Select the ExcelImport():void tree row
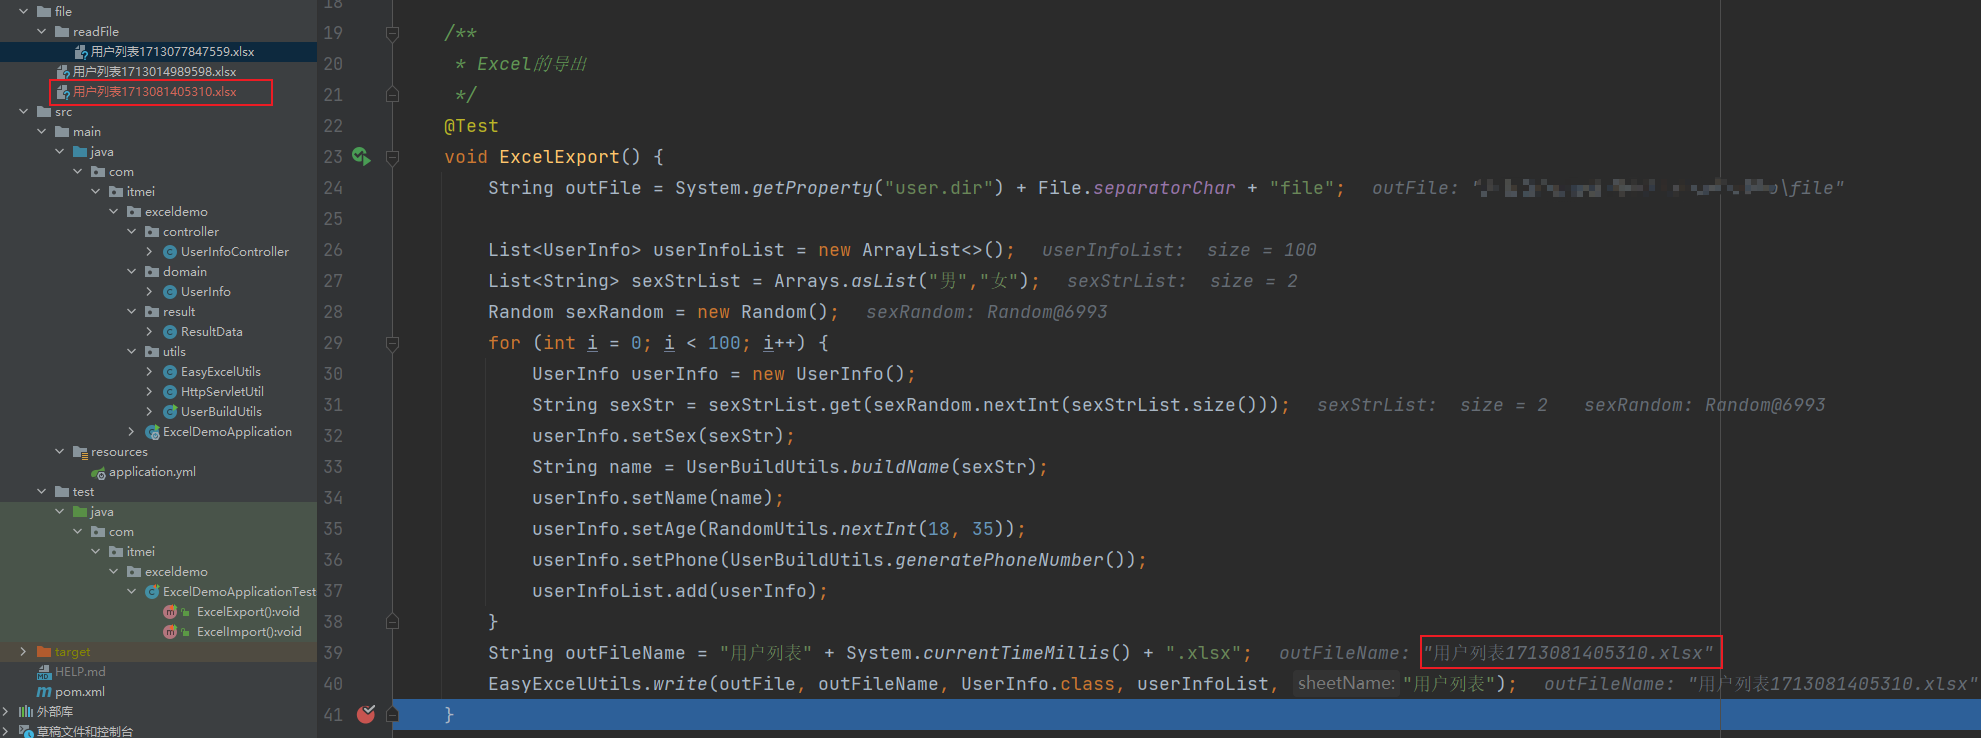The width and height of the screenshot is (1981, 738). 158,632
